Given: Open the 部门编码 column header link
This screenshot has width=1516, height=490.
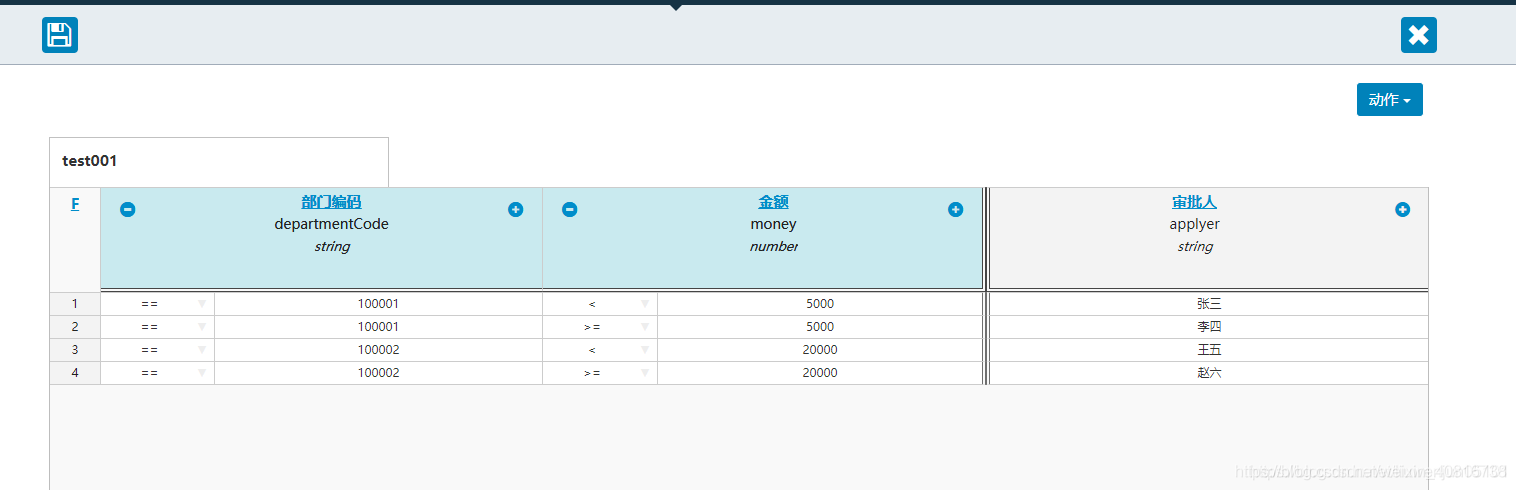Looking at the screenshot, I should point(331,202).
